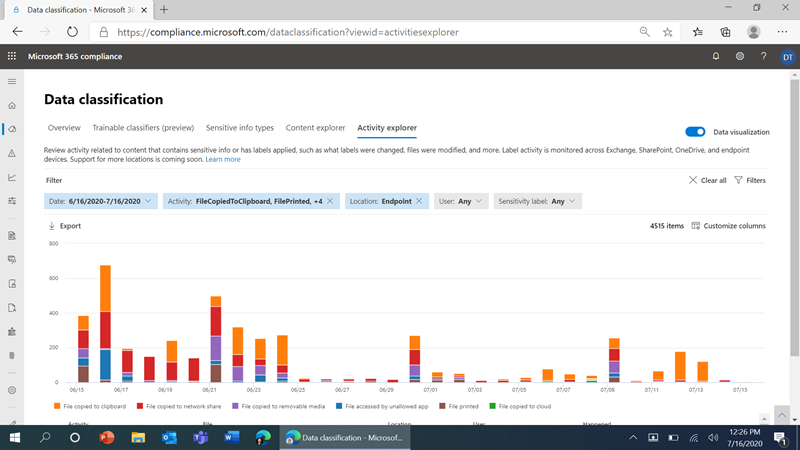
Task: Expand the Date range filter dropdown
Action: pyautogui.click(x=101, y=201)
